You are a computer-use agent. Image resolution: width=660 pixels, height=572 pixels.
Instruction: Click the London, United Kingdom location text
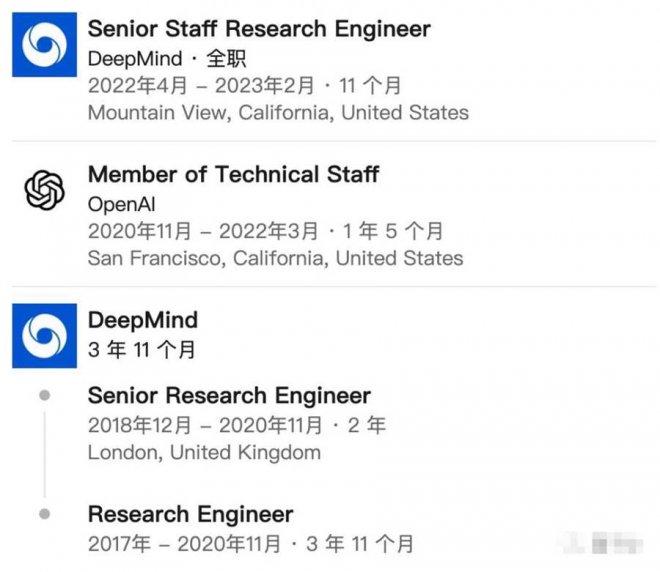click(204, 452)
